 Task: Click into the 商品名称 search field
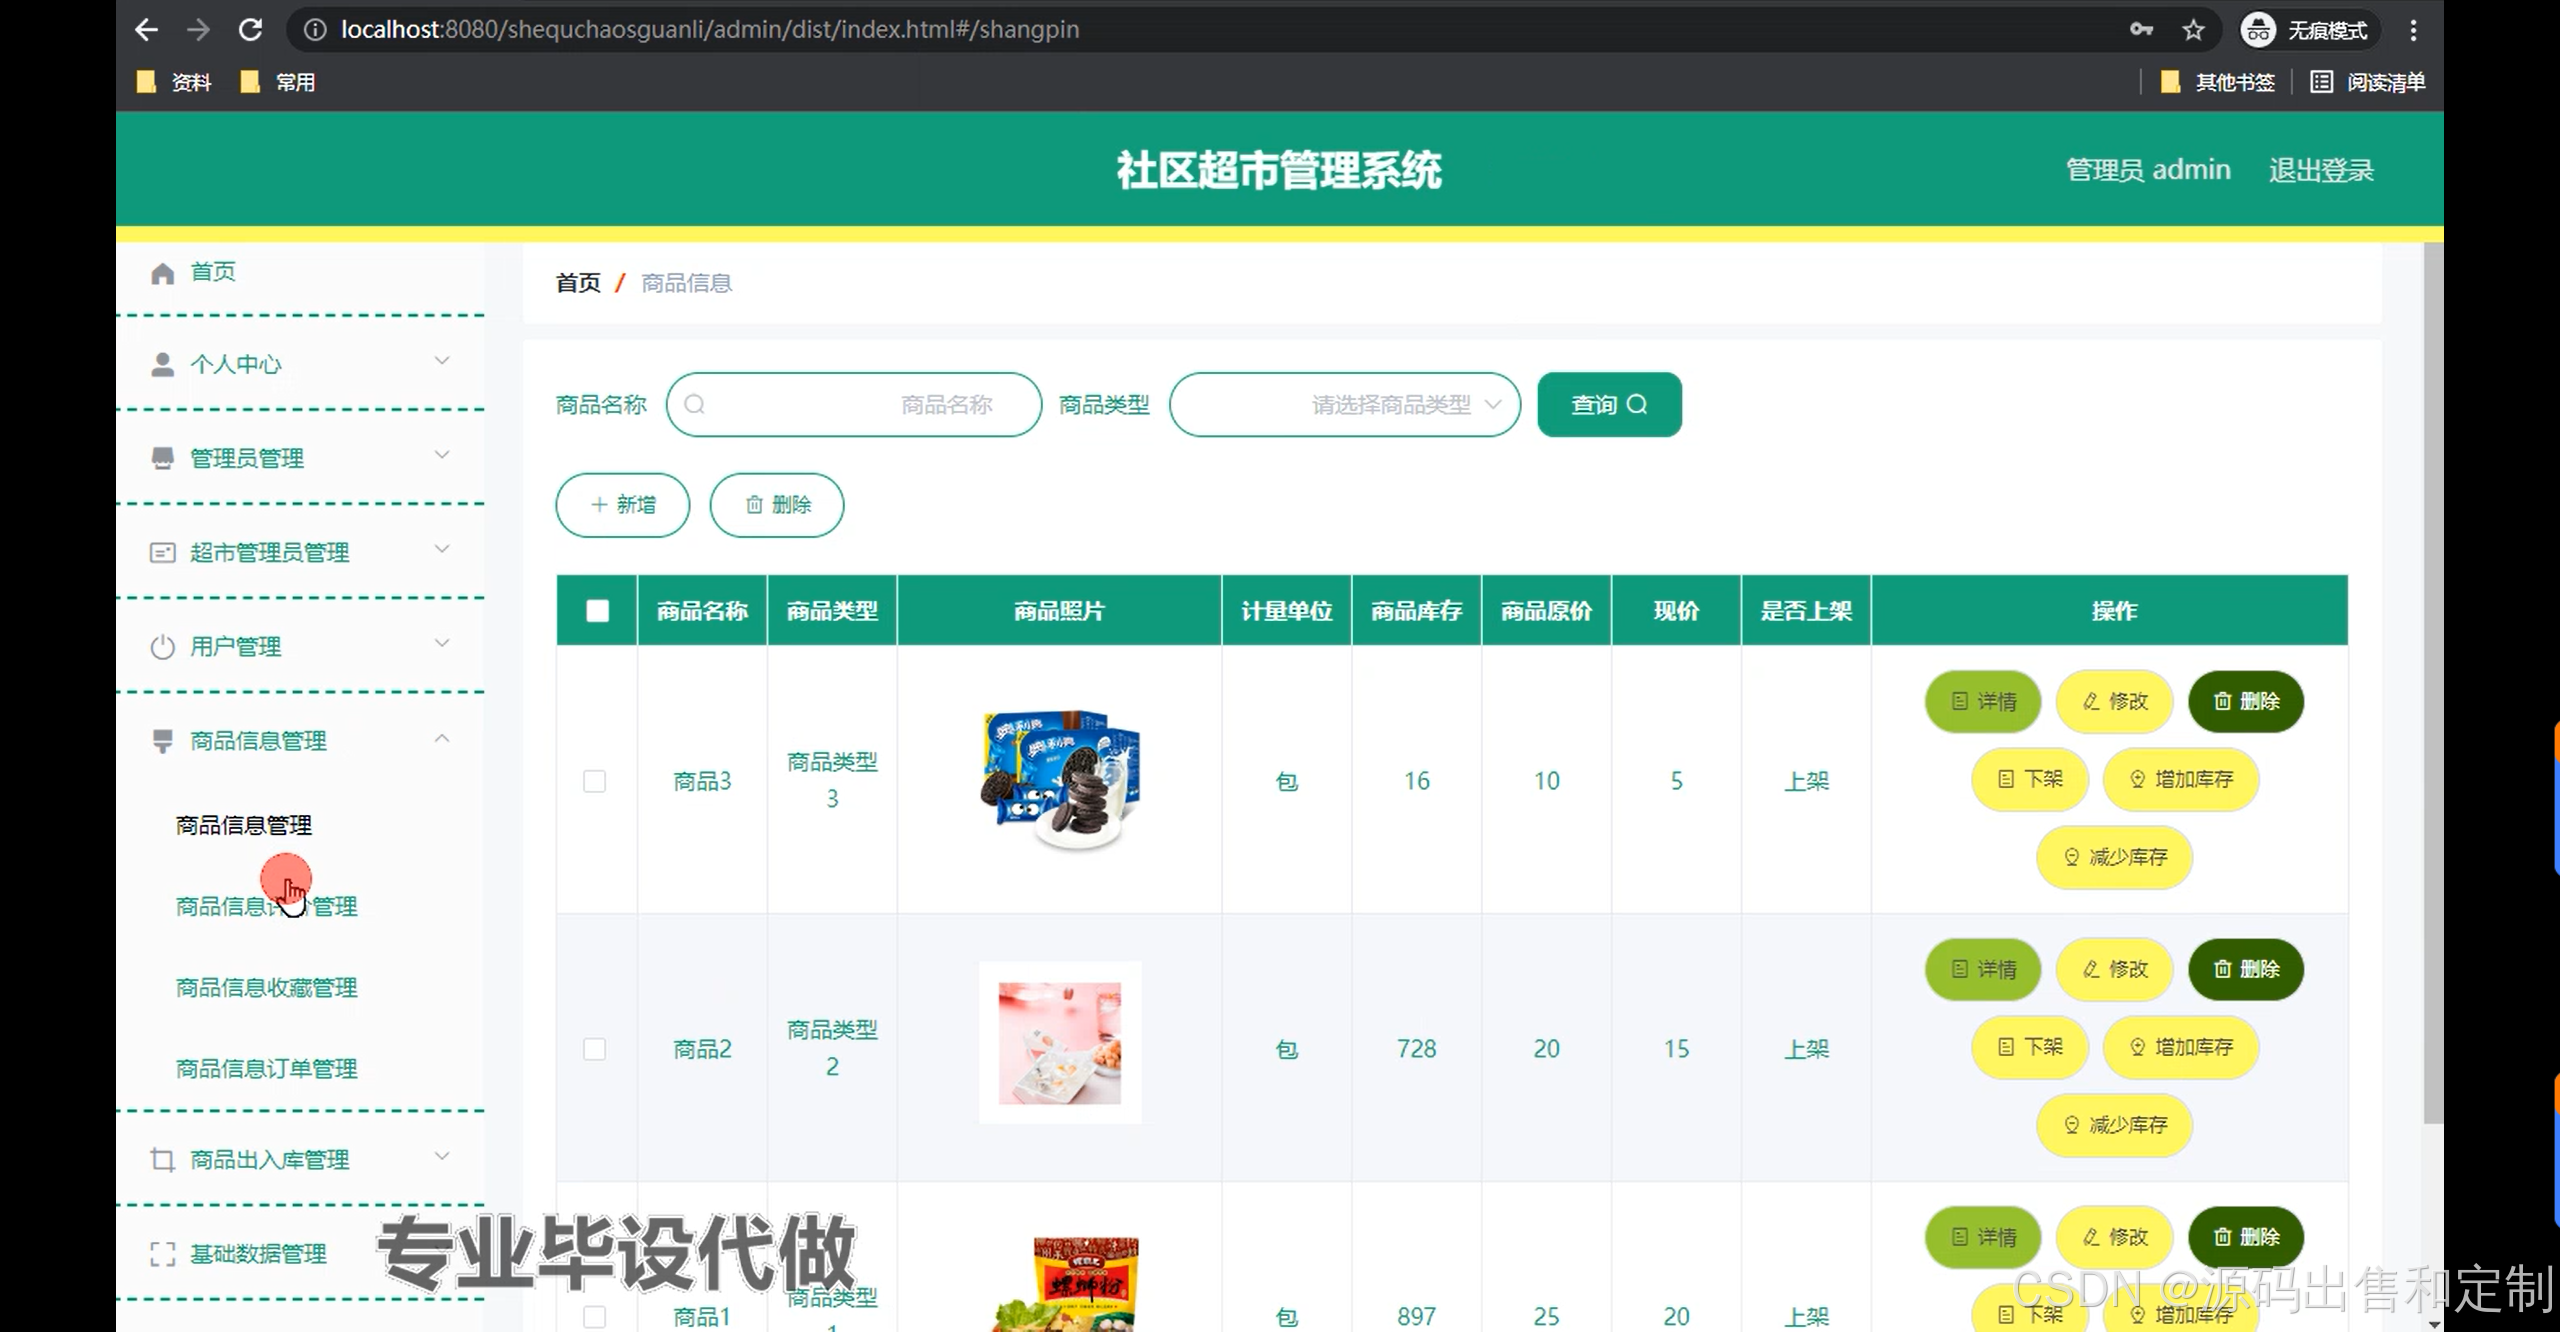[855, 405]
